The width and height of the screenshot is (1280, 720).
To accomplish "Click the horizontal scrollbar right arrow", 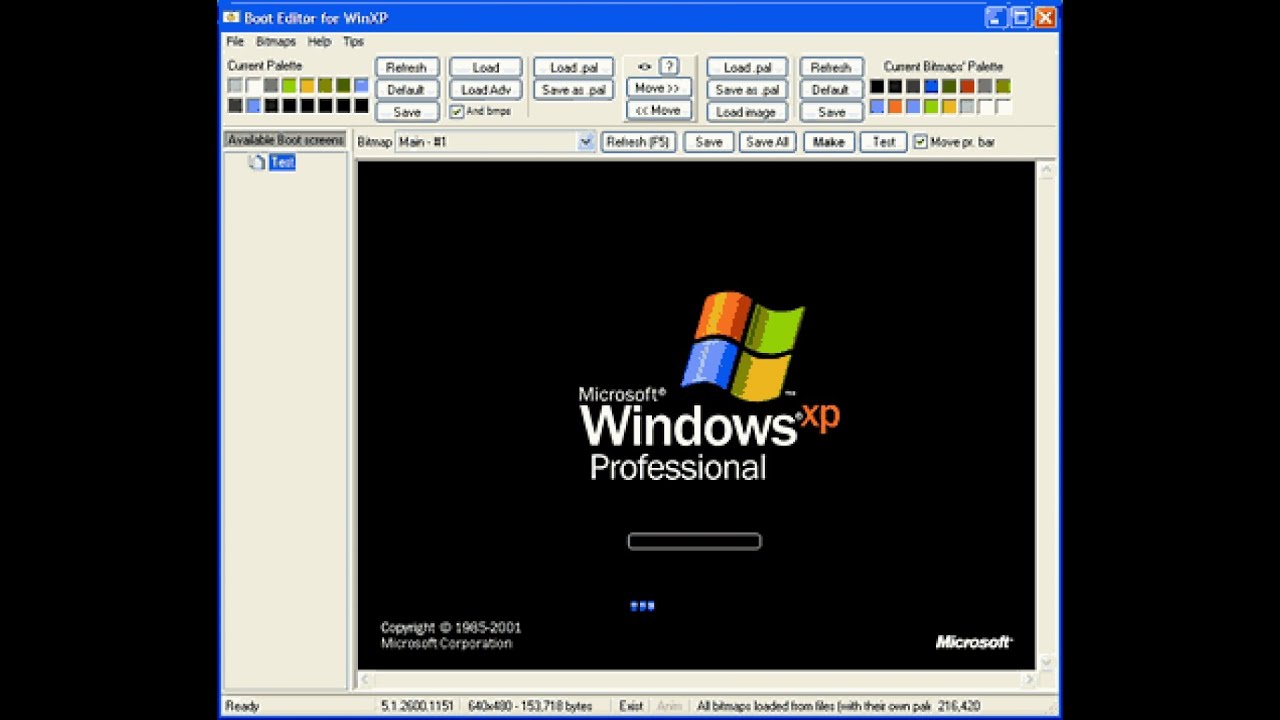I will coord(1028,680).
